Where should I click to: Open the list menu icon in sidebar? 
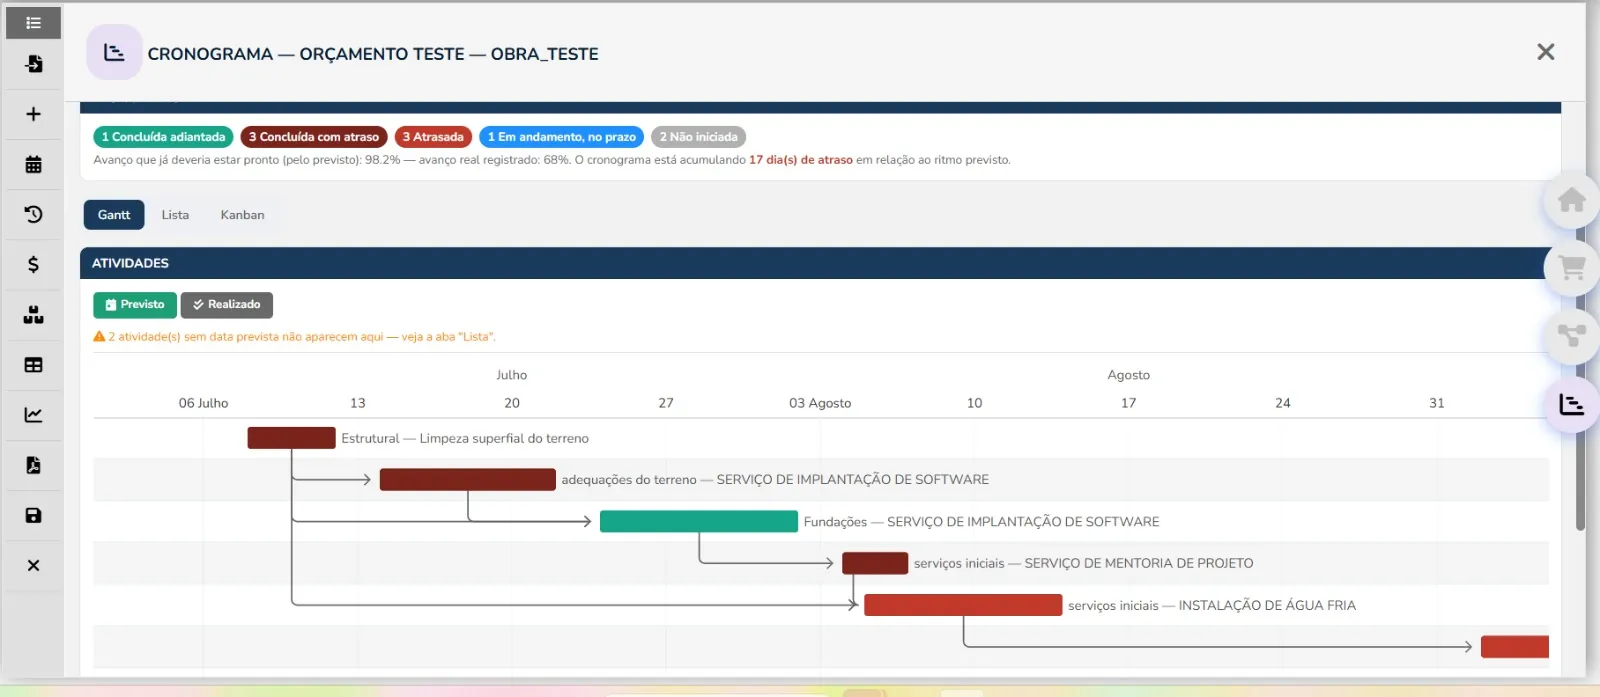[x=33, y=22]
